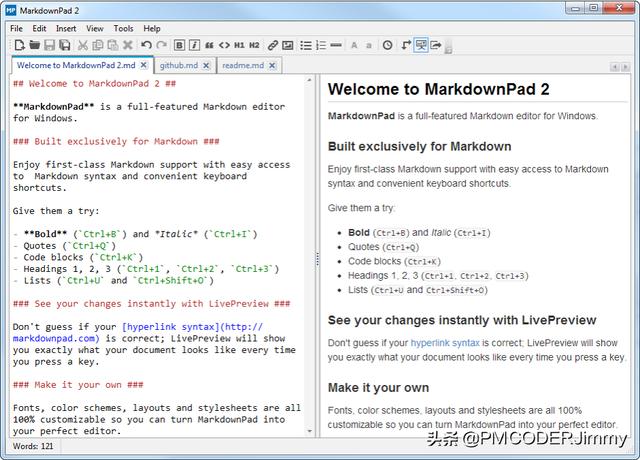Convert text to uppercase with A icon

point(354,45)
